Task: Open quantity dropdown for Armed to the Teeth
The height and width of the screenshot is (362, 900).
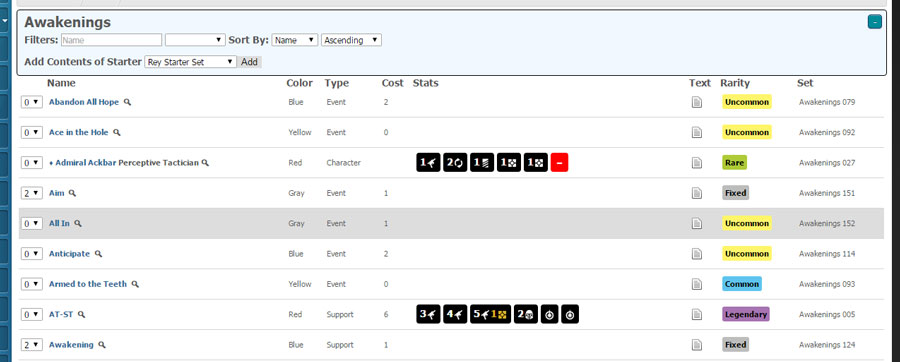Action: click(32, 284)
